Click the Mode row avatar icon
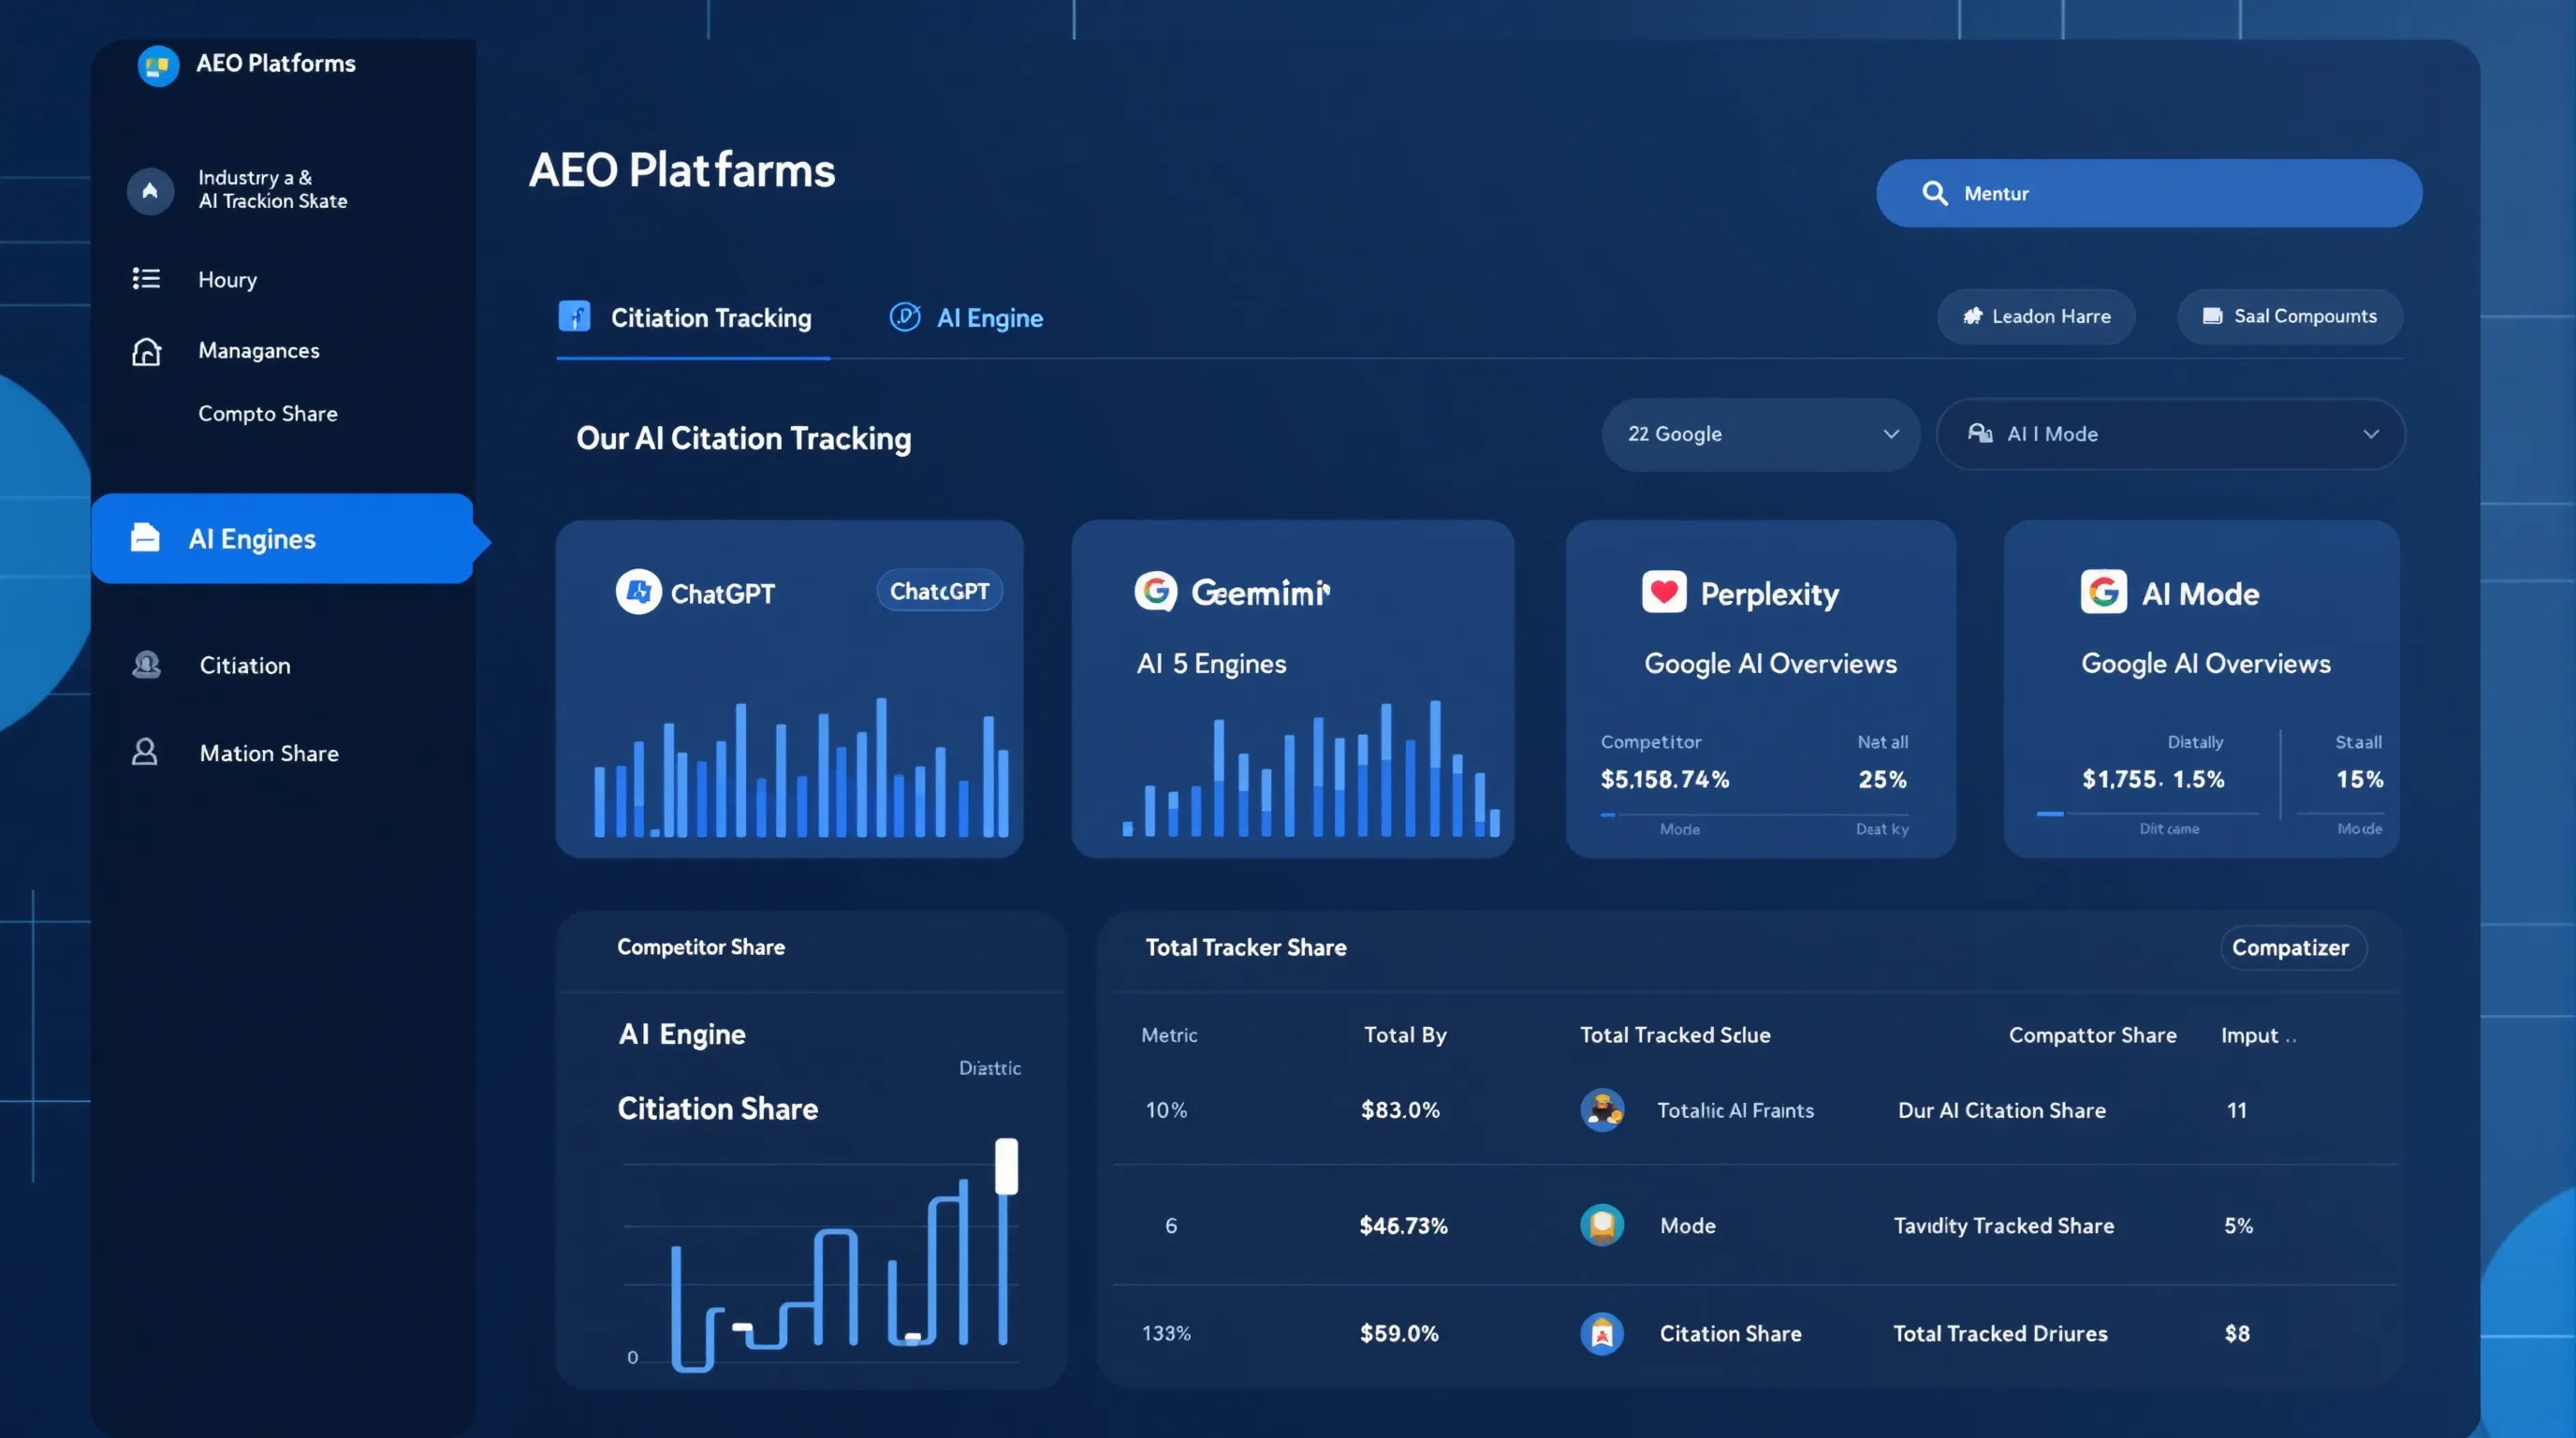This screenshot has height=1438, width=2576. (x=1602, y=1225)
